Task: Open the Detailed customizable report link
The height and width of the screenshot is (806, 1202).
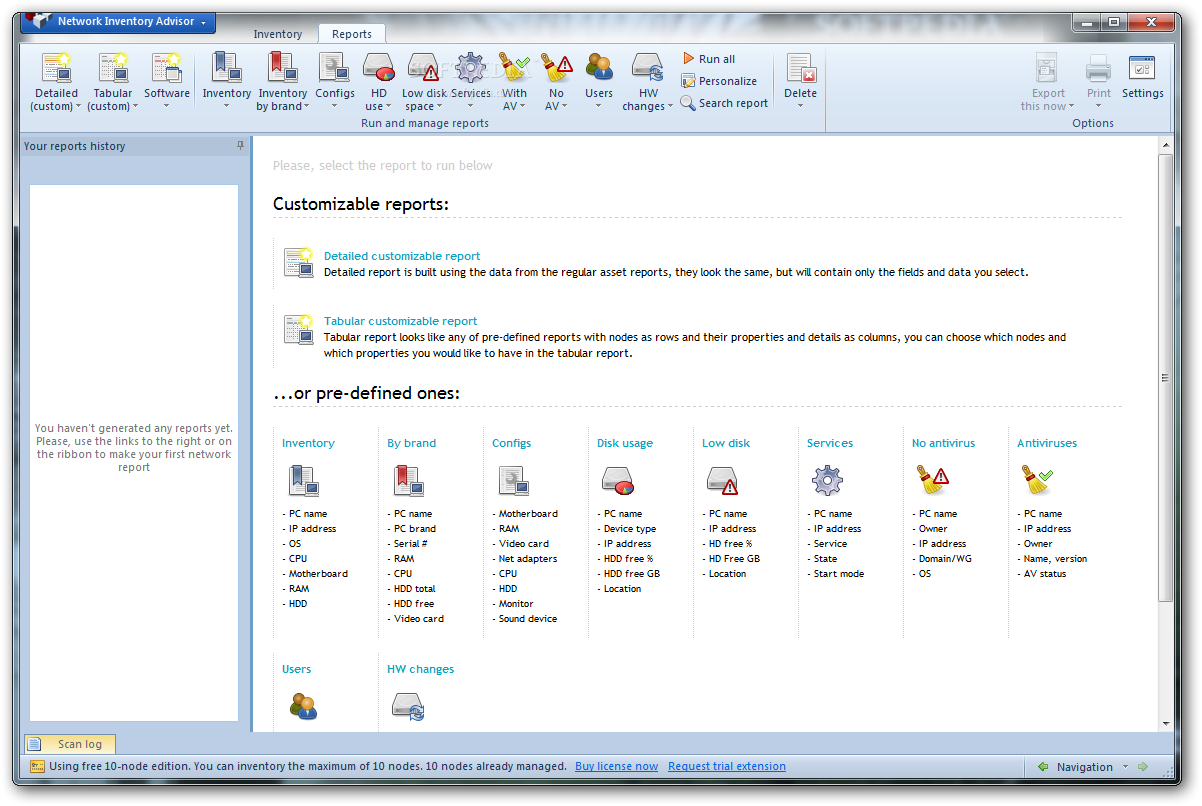Action: (402, 256)
